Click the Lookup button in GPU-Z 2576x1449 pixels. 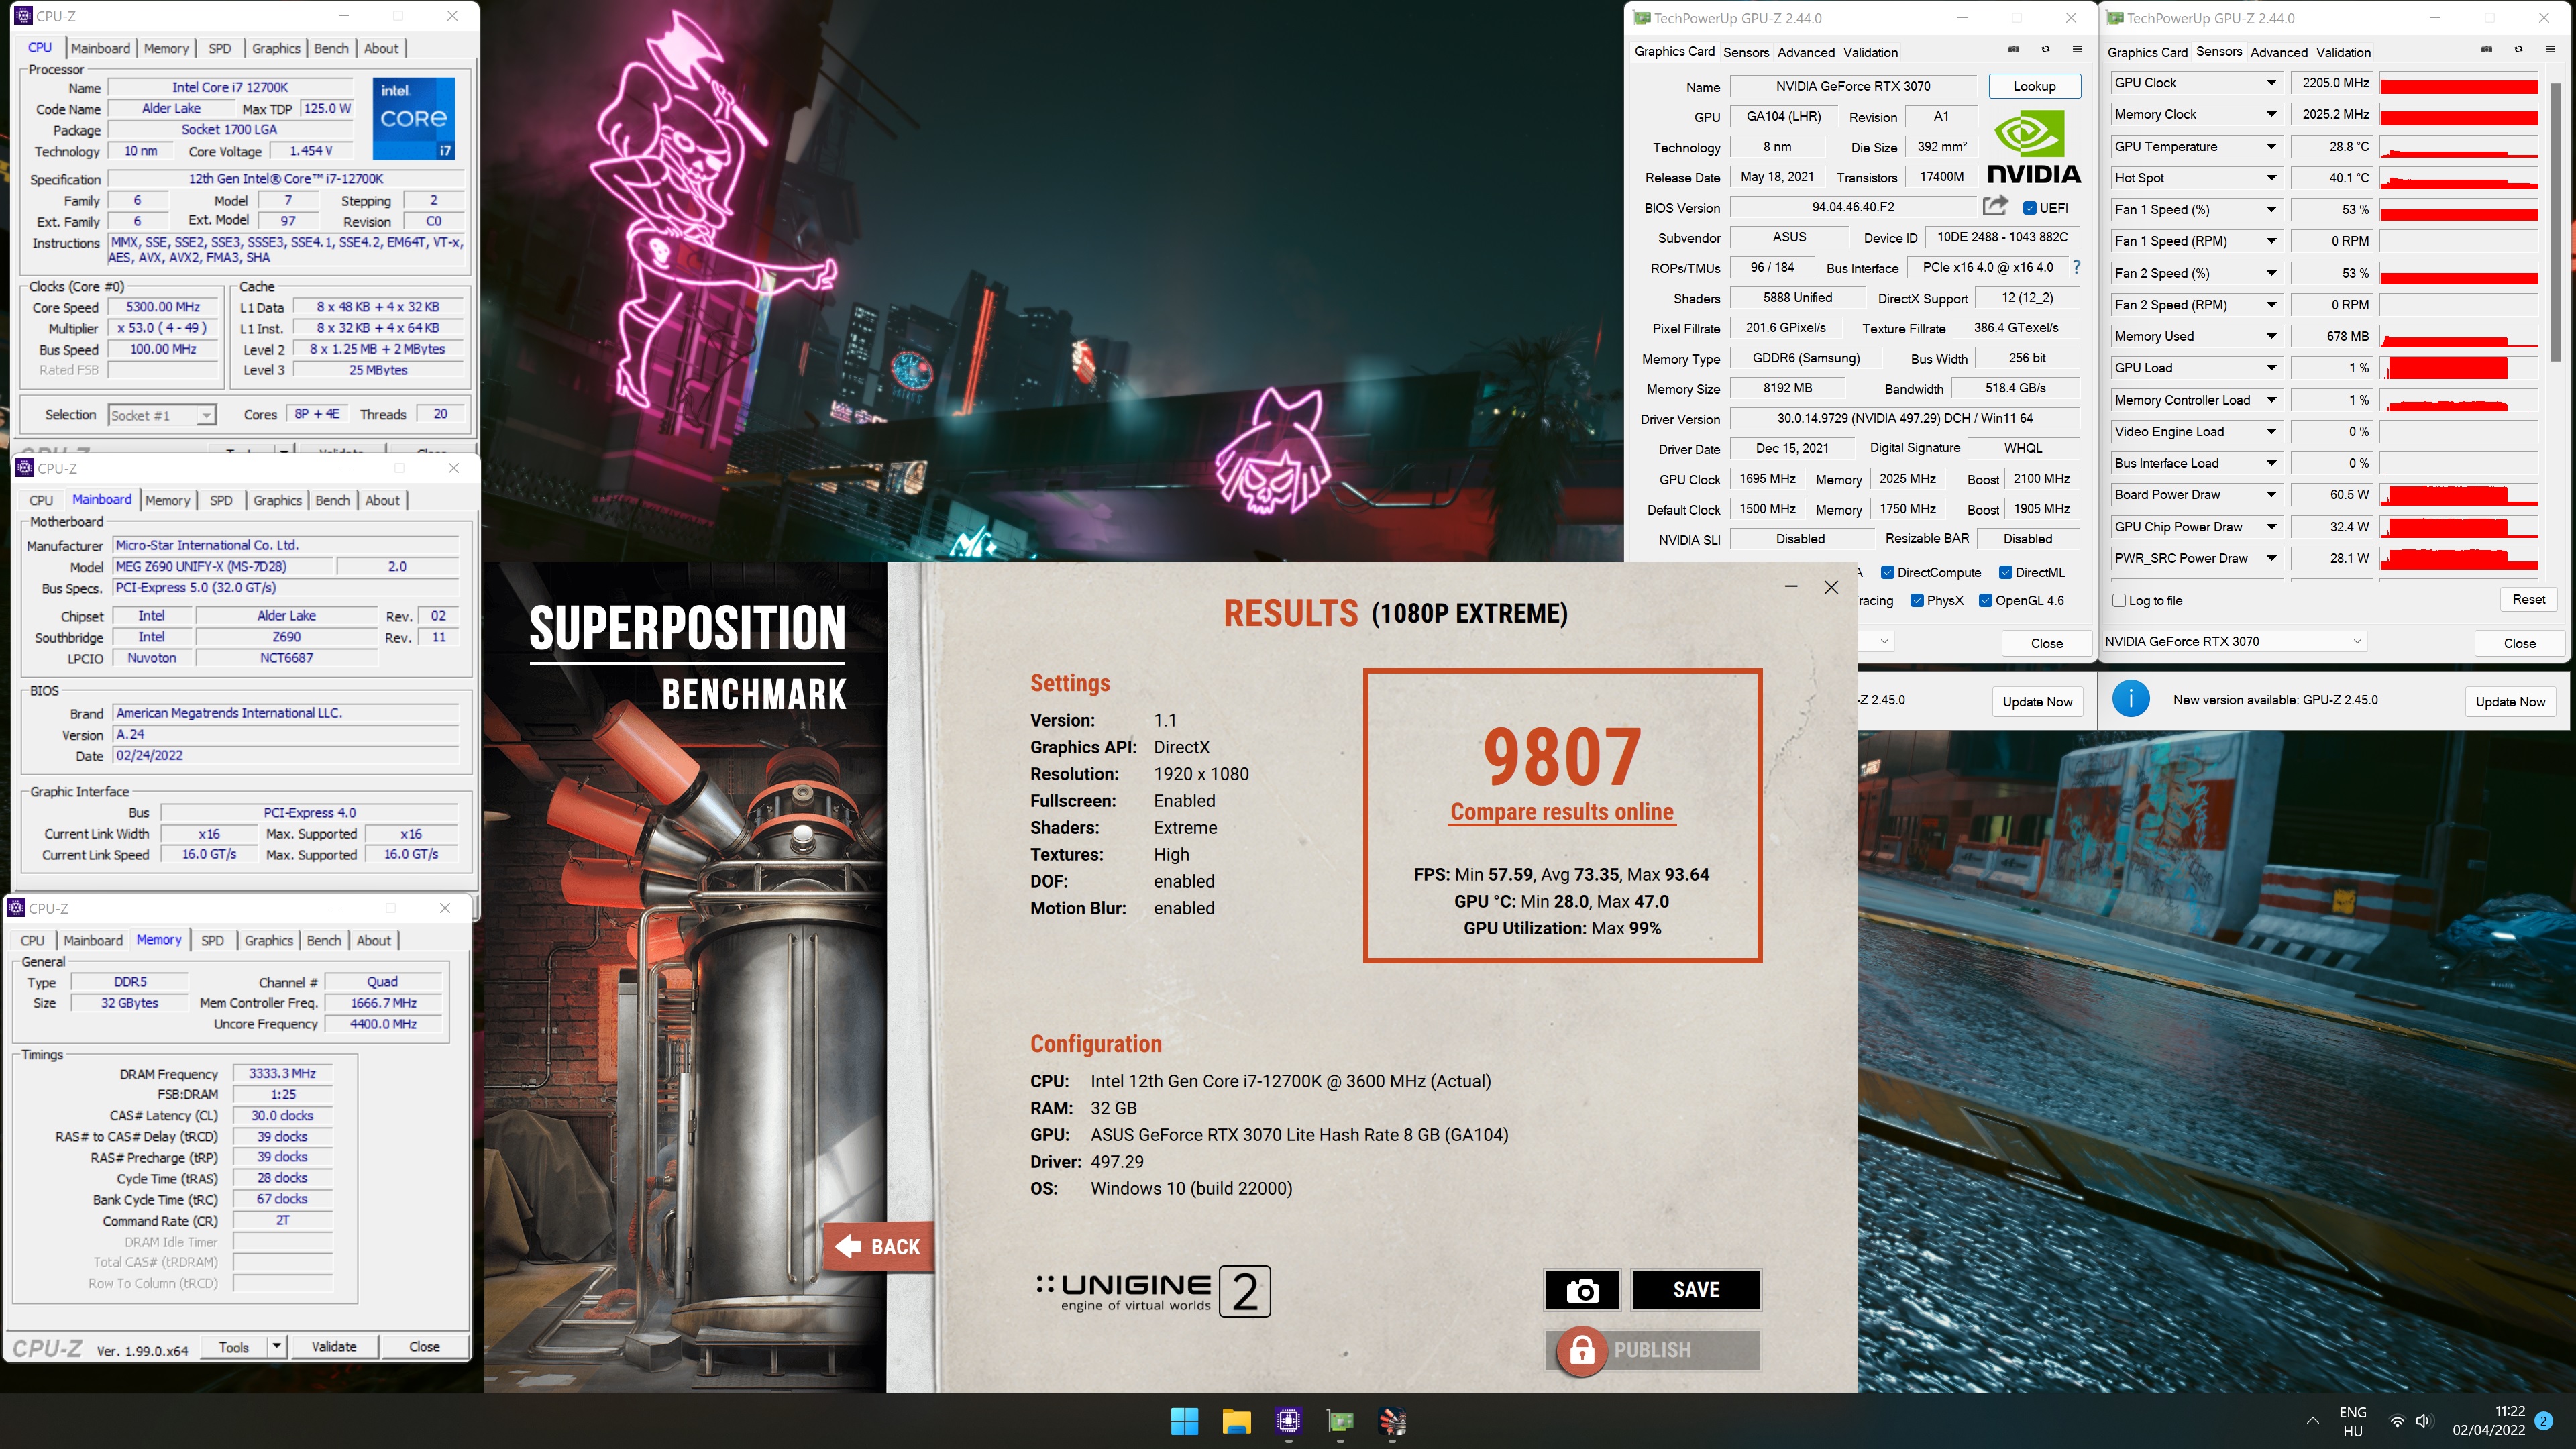[2034, 86]
